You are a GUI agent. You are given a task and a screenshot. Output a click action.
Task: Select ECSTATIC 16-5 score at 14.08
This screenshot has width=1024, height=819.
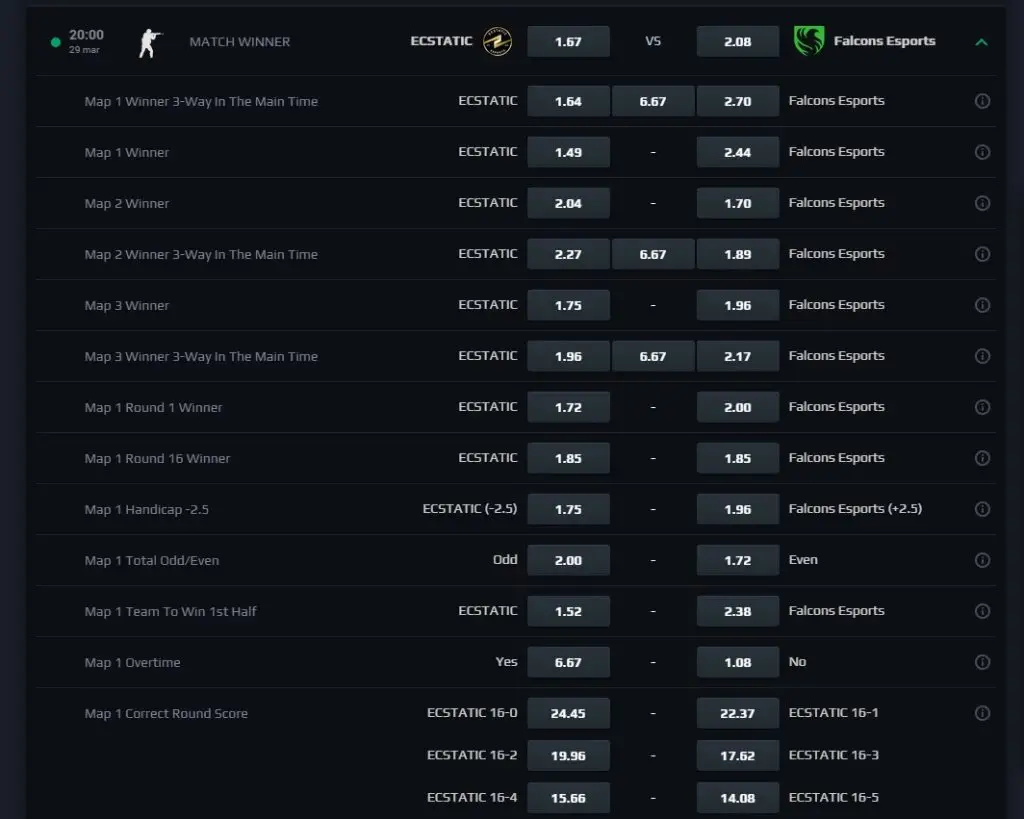(737, 797)
